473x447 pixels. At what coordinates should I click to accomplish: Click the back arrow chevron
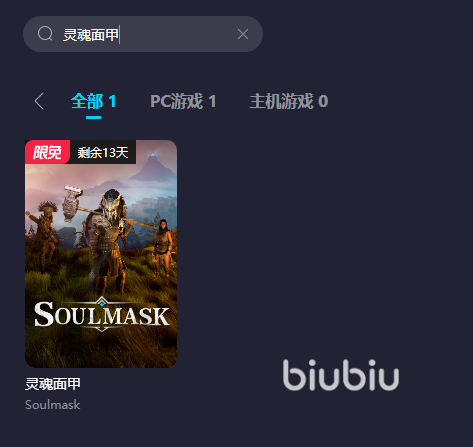point(39,101)
